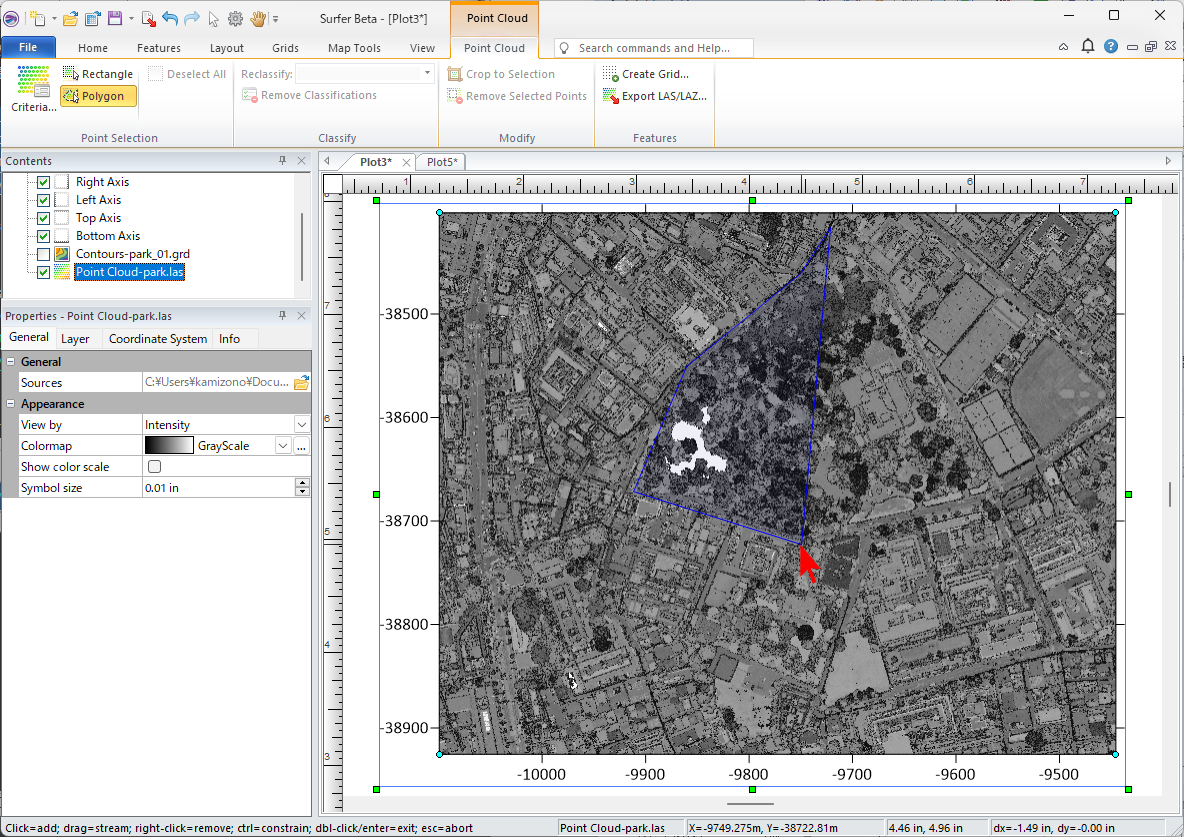Click the grayscale colormap gradient swatch
Image resolution: width=1184 pixels, height=837 pixels.
(169, 446)
